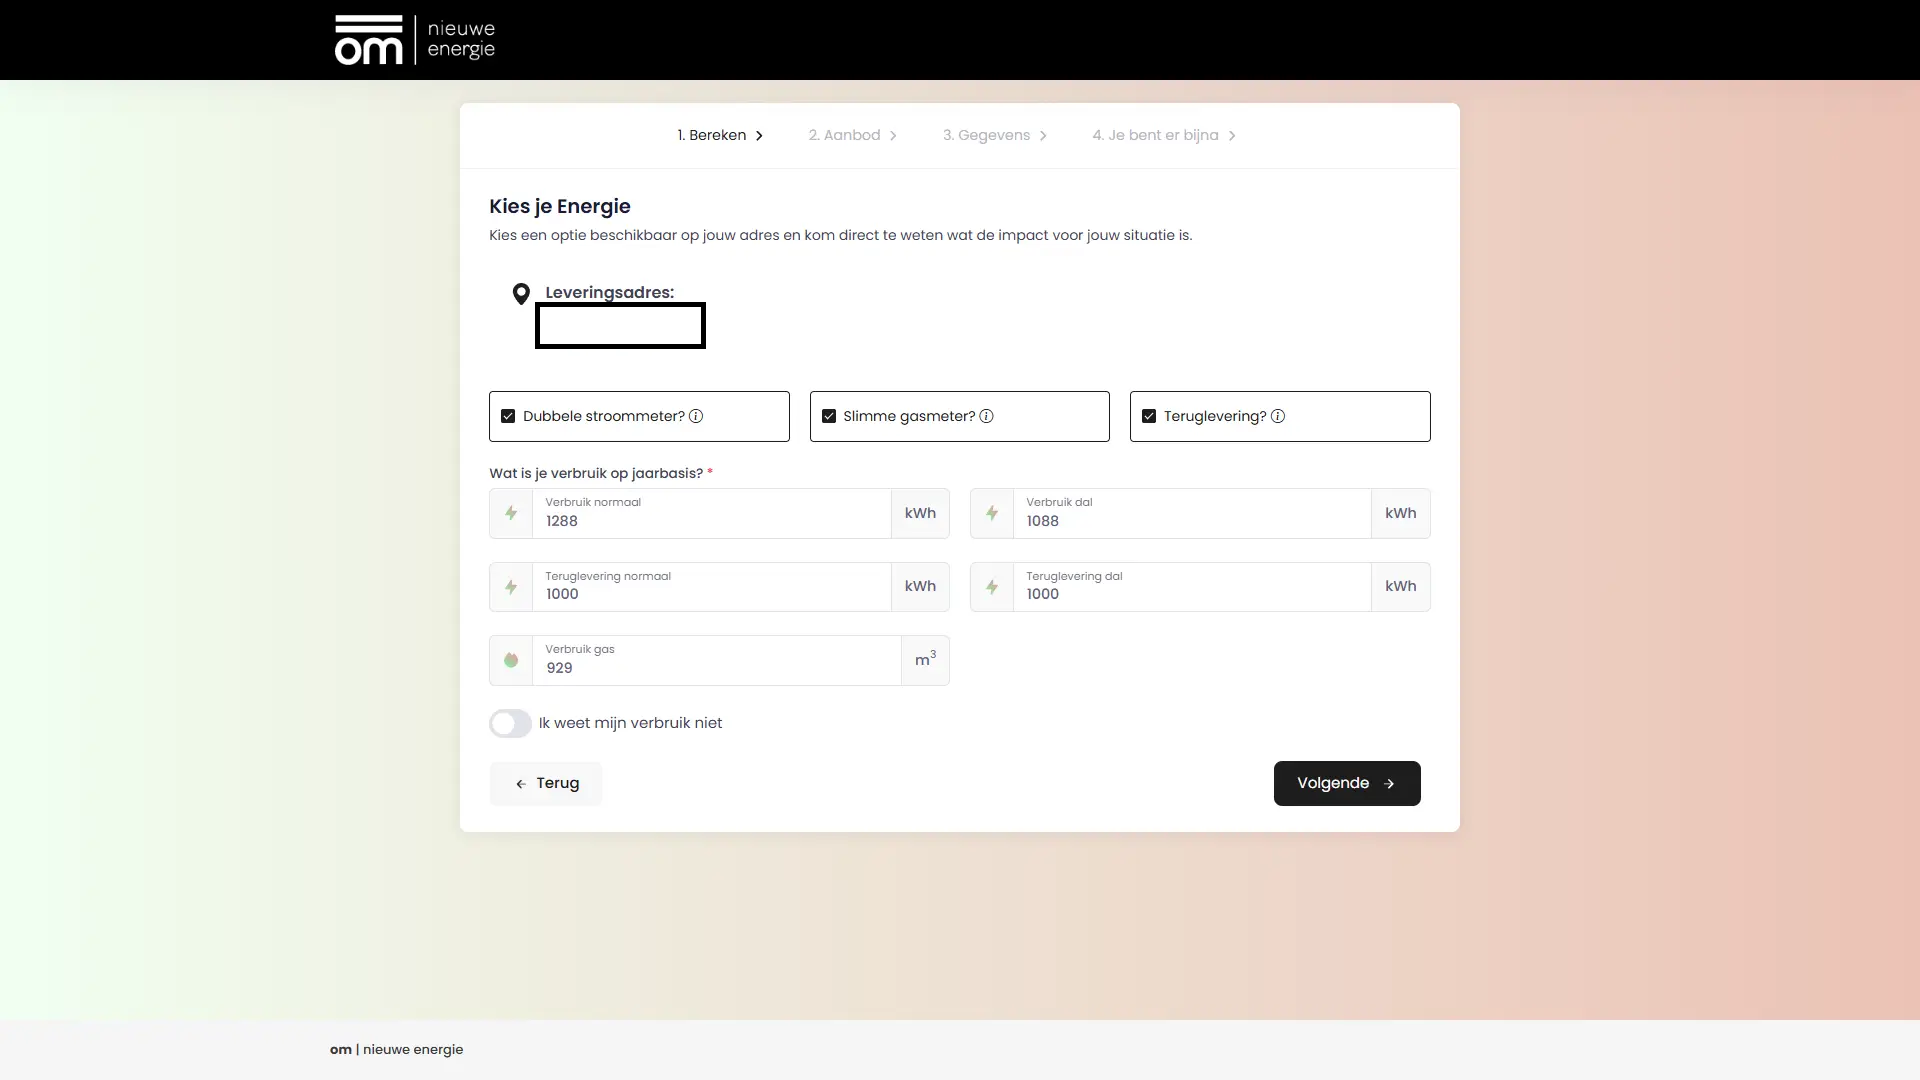The image size is (1920, 1080).
Task: Click the lightning icon of Verbruik normaal
Action: pyautogui.click(x=511, y=513)
